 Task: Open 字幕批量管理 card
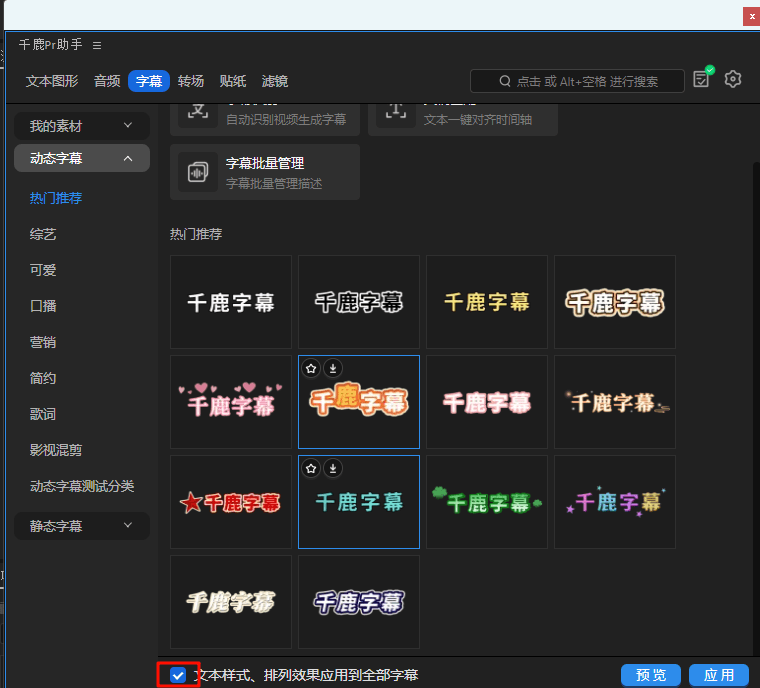[x=265, y=172]
